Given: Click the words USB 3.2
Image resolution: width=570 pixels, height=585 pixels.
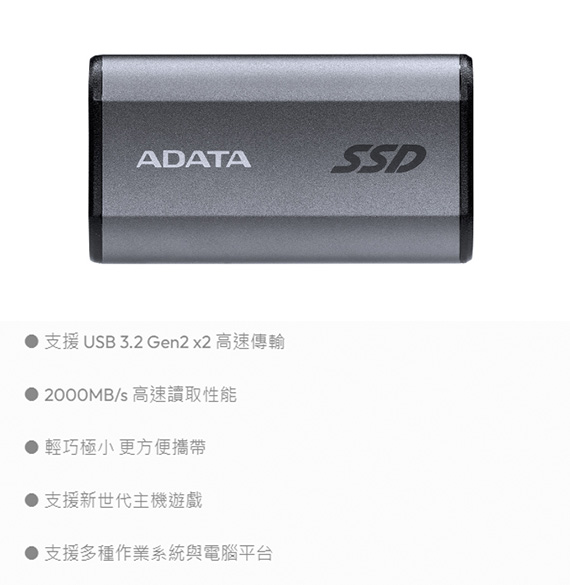Looking at the screenshot, I should [x=113, y=342].
